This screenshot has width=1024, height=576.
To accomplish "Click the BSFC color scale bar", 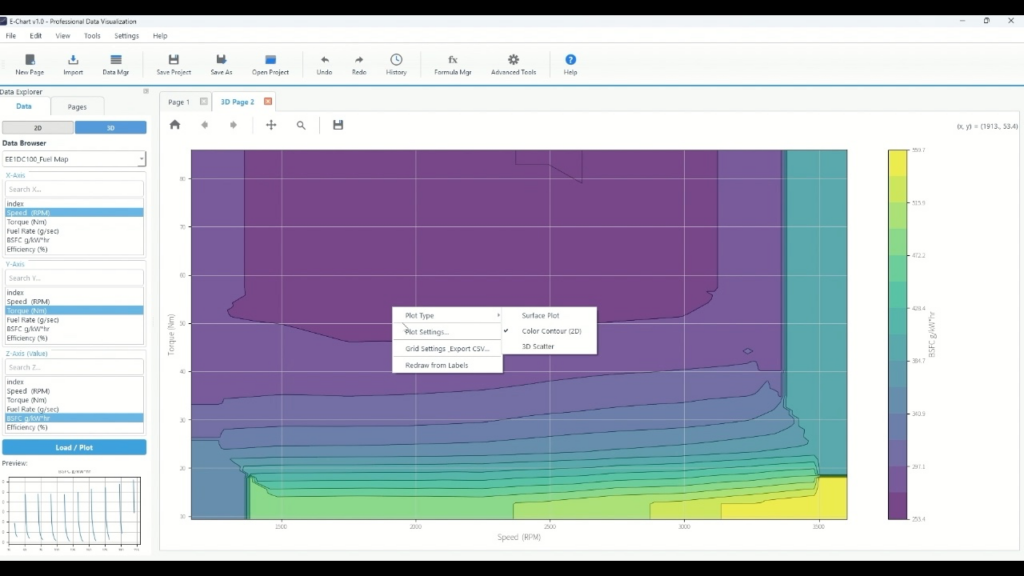I will tap(899, 334).
